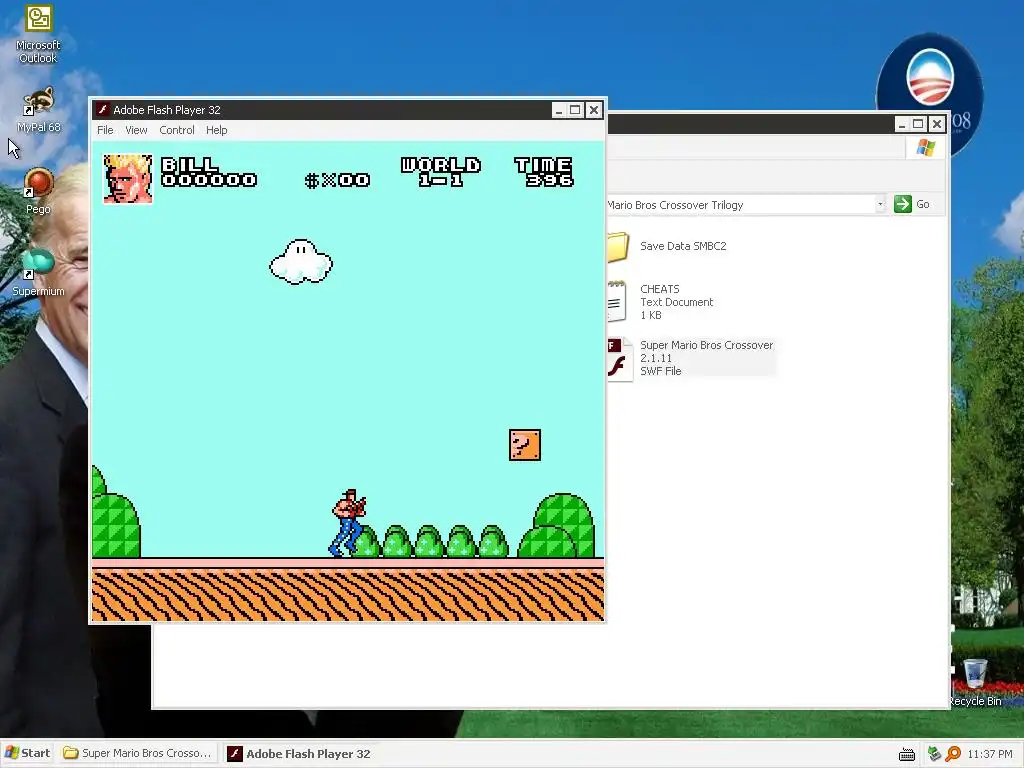Image resolution: width=1024 pixels, height=768 pixels.
Task: Click the address field showing Crossover Trilogy
Action: click(740, 204)
